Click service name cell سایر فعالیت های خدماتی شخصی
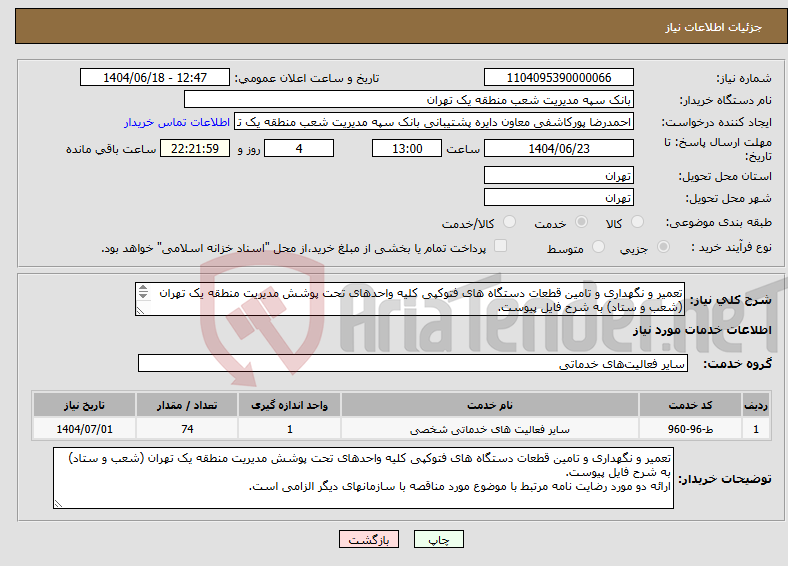This screenshot has width=788, height=566. coord(490,429)
